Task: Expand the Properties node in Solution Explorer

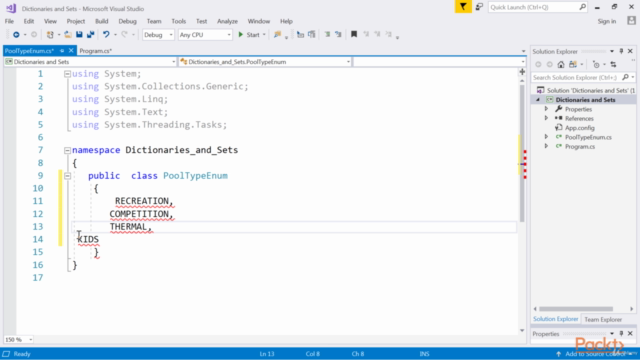Action: click(x=546, y=109)
